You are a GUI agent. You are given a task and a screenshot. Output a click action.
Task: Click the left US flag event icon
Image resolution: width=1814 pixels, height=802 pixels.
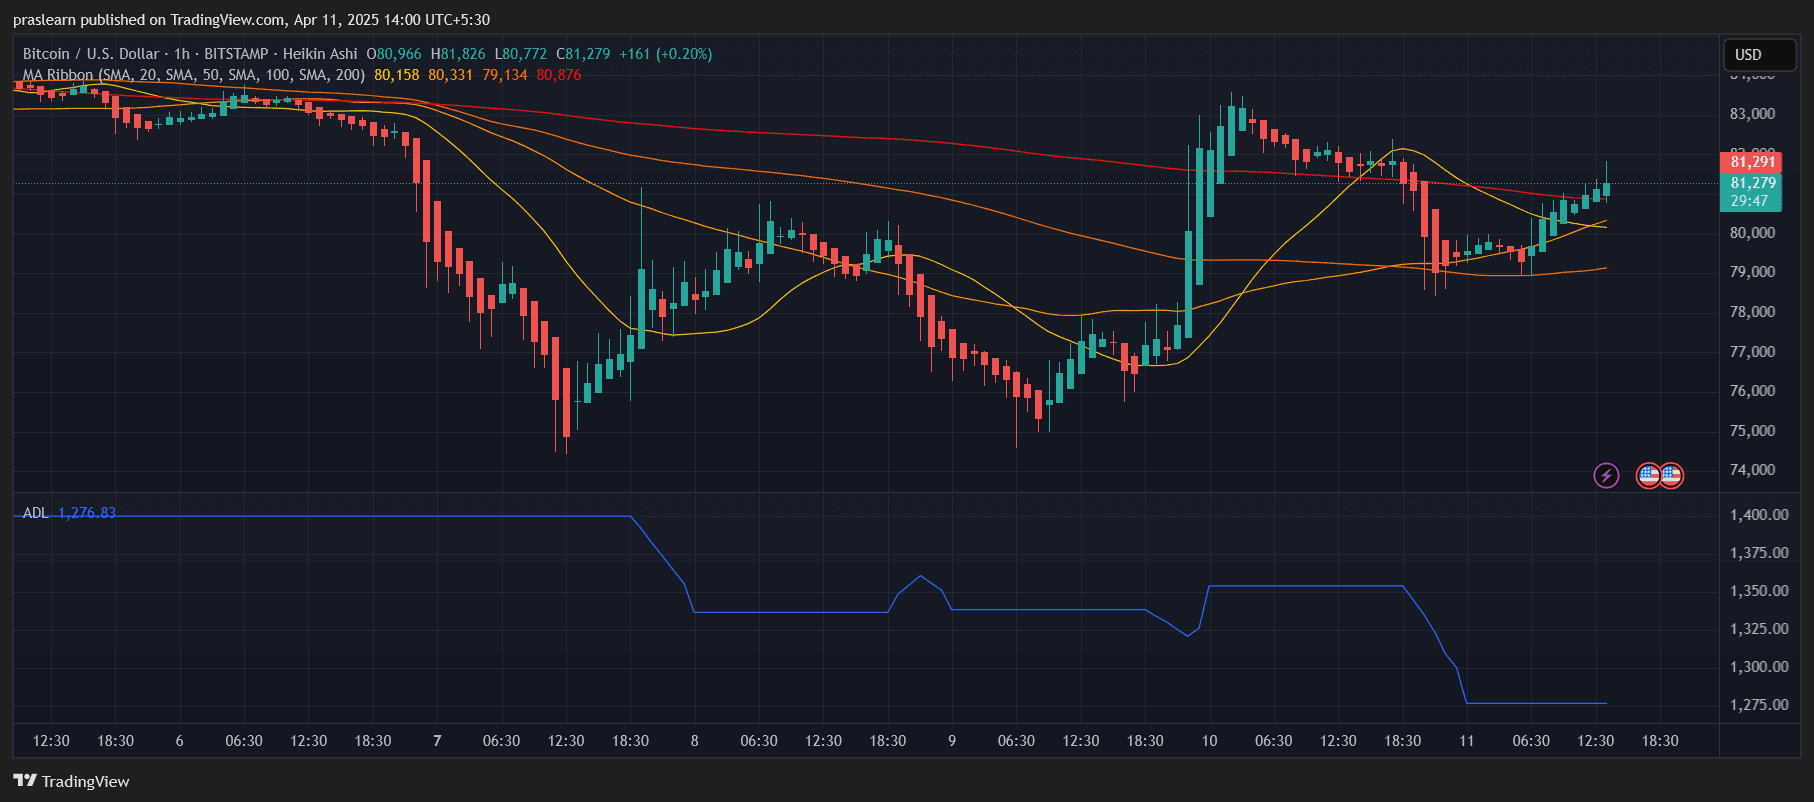(x=1648, y=475)
